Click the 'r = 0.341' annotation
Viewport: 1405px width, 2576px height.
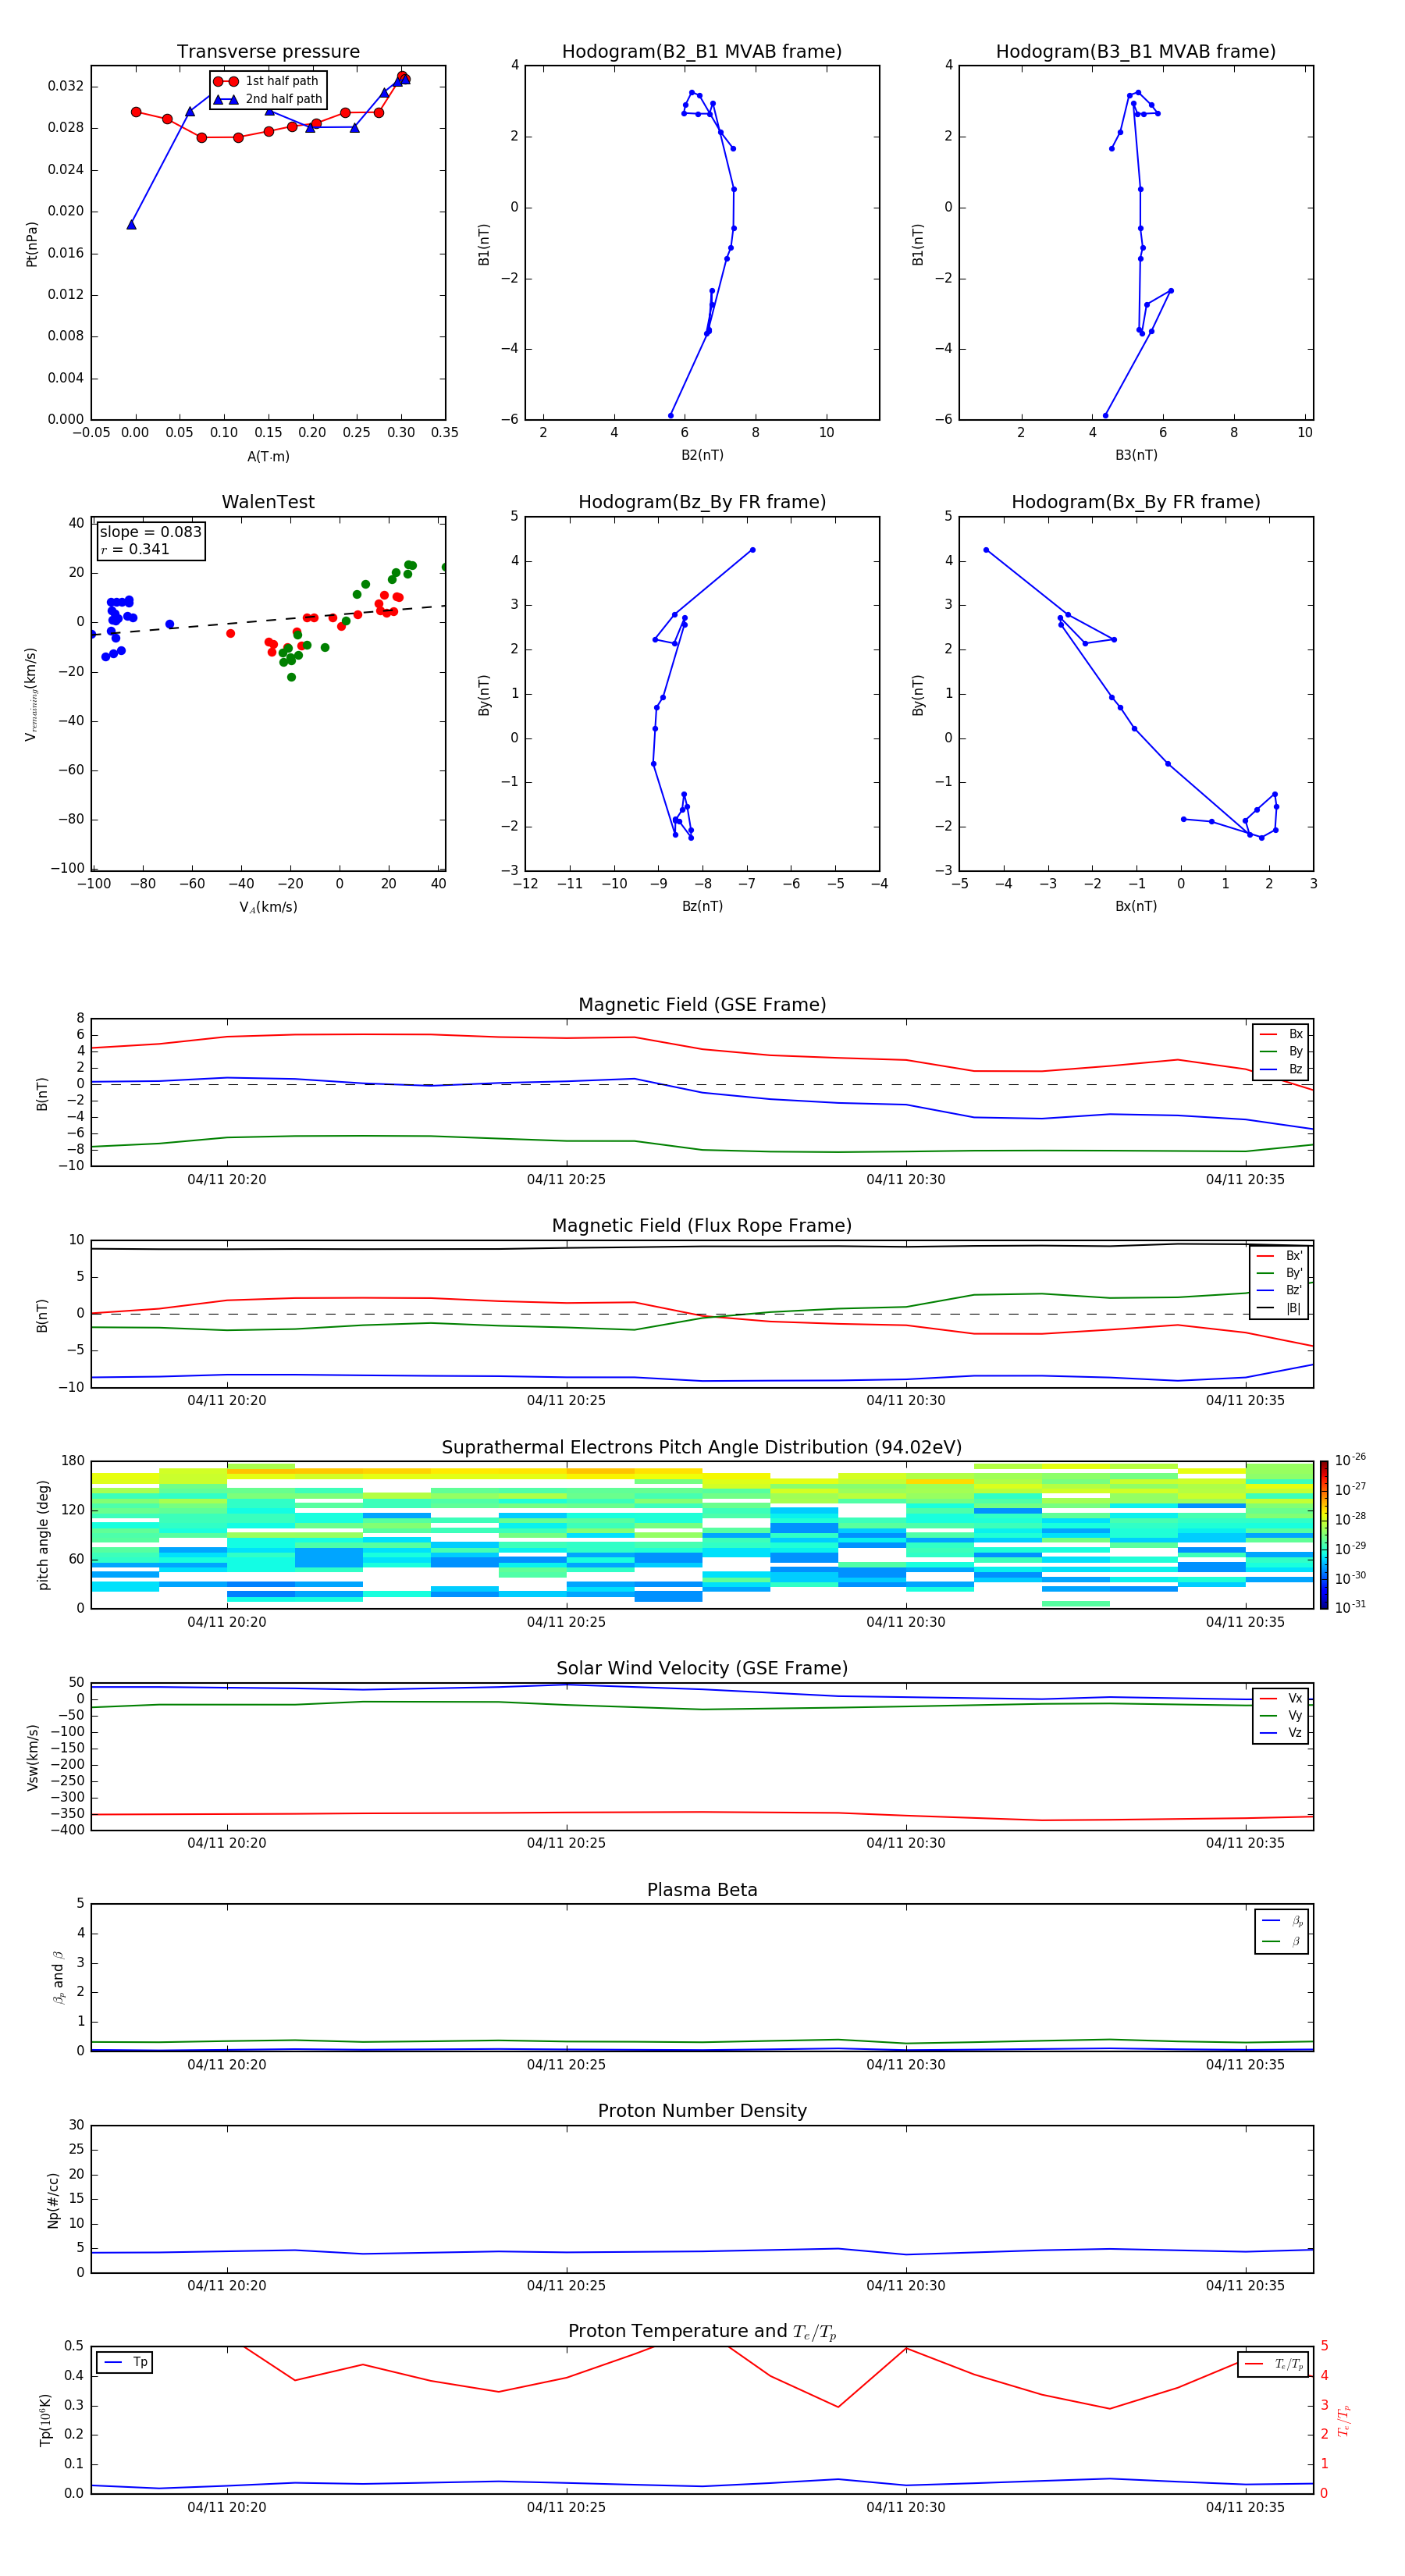(x=135, y=549)
